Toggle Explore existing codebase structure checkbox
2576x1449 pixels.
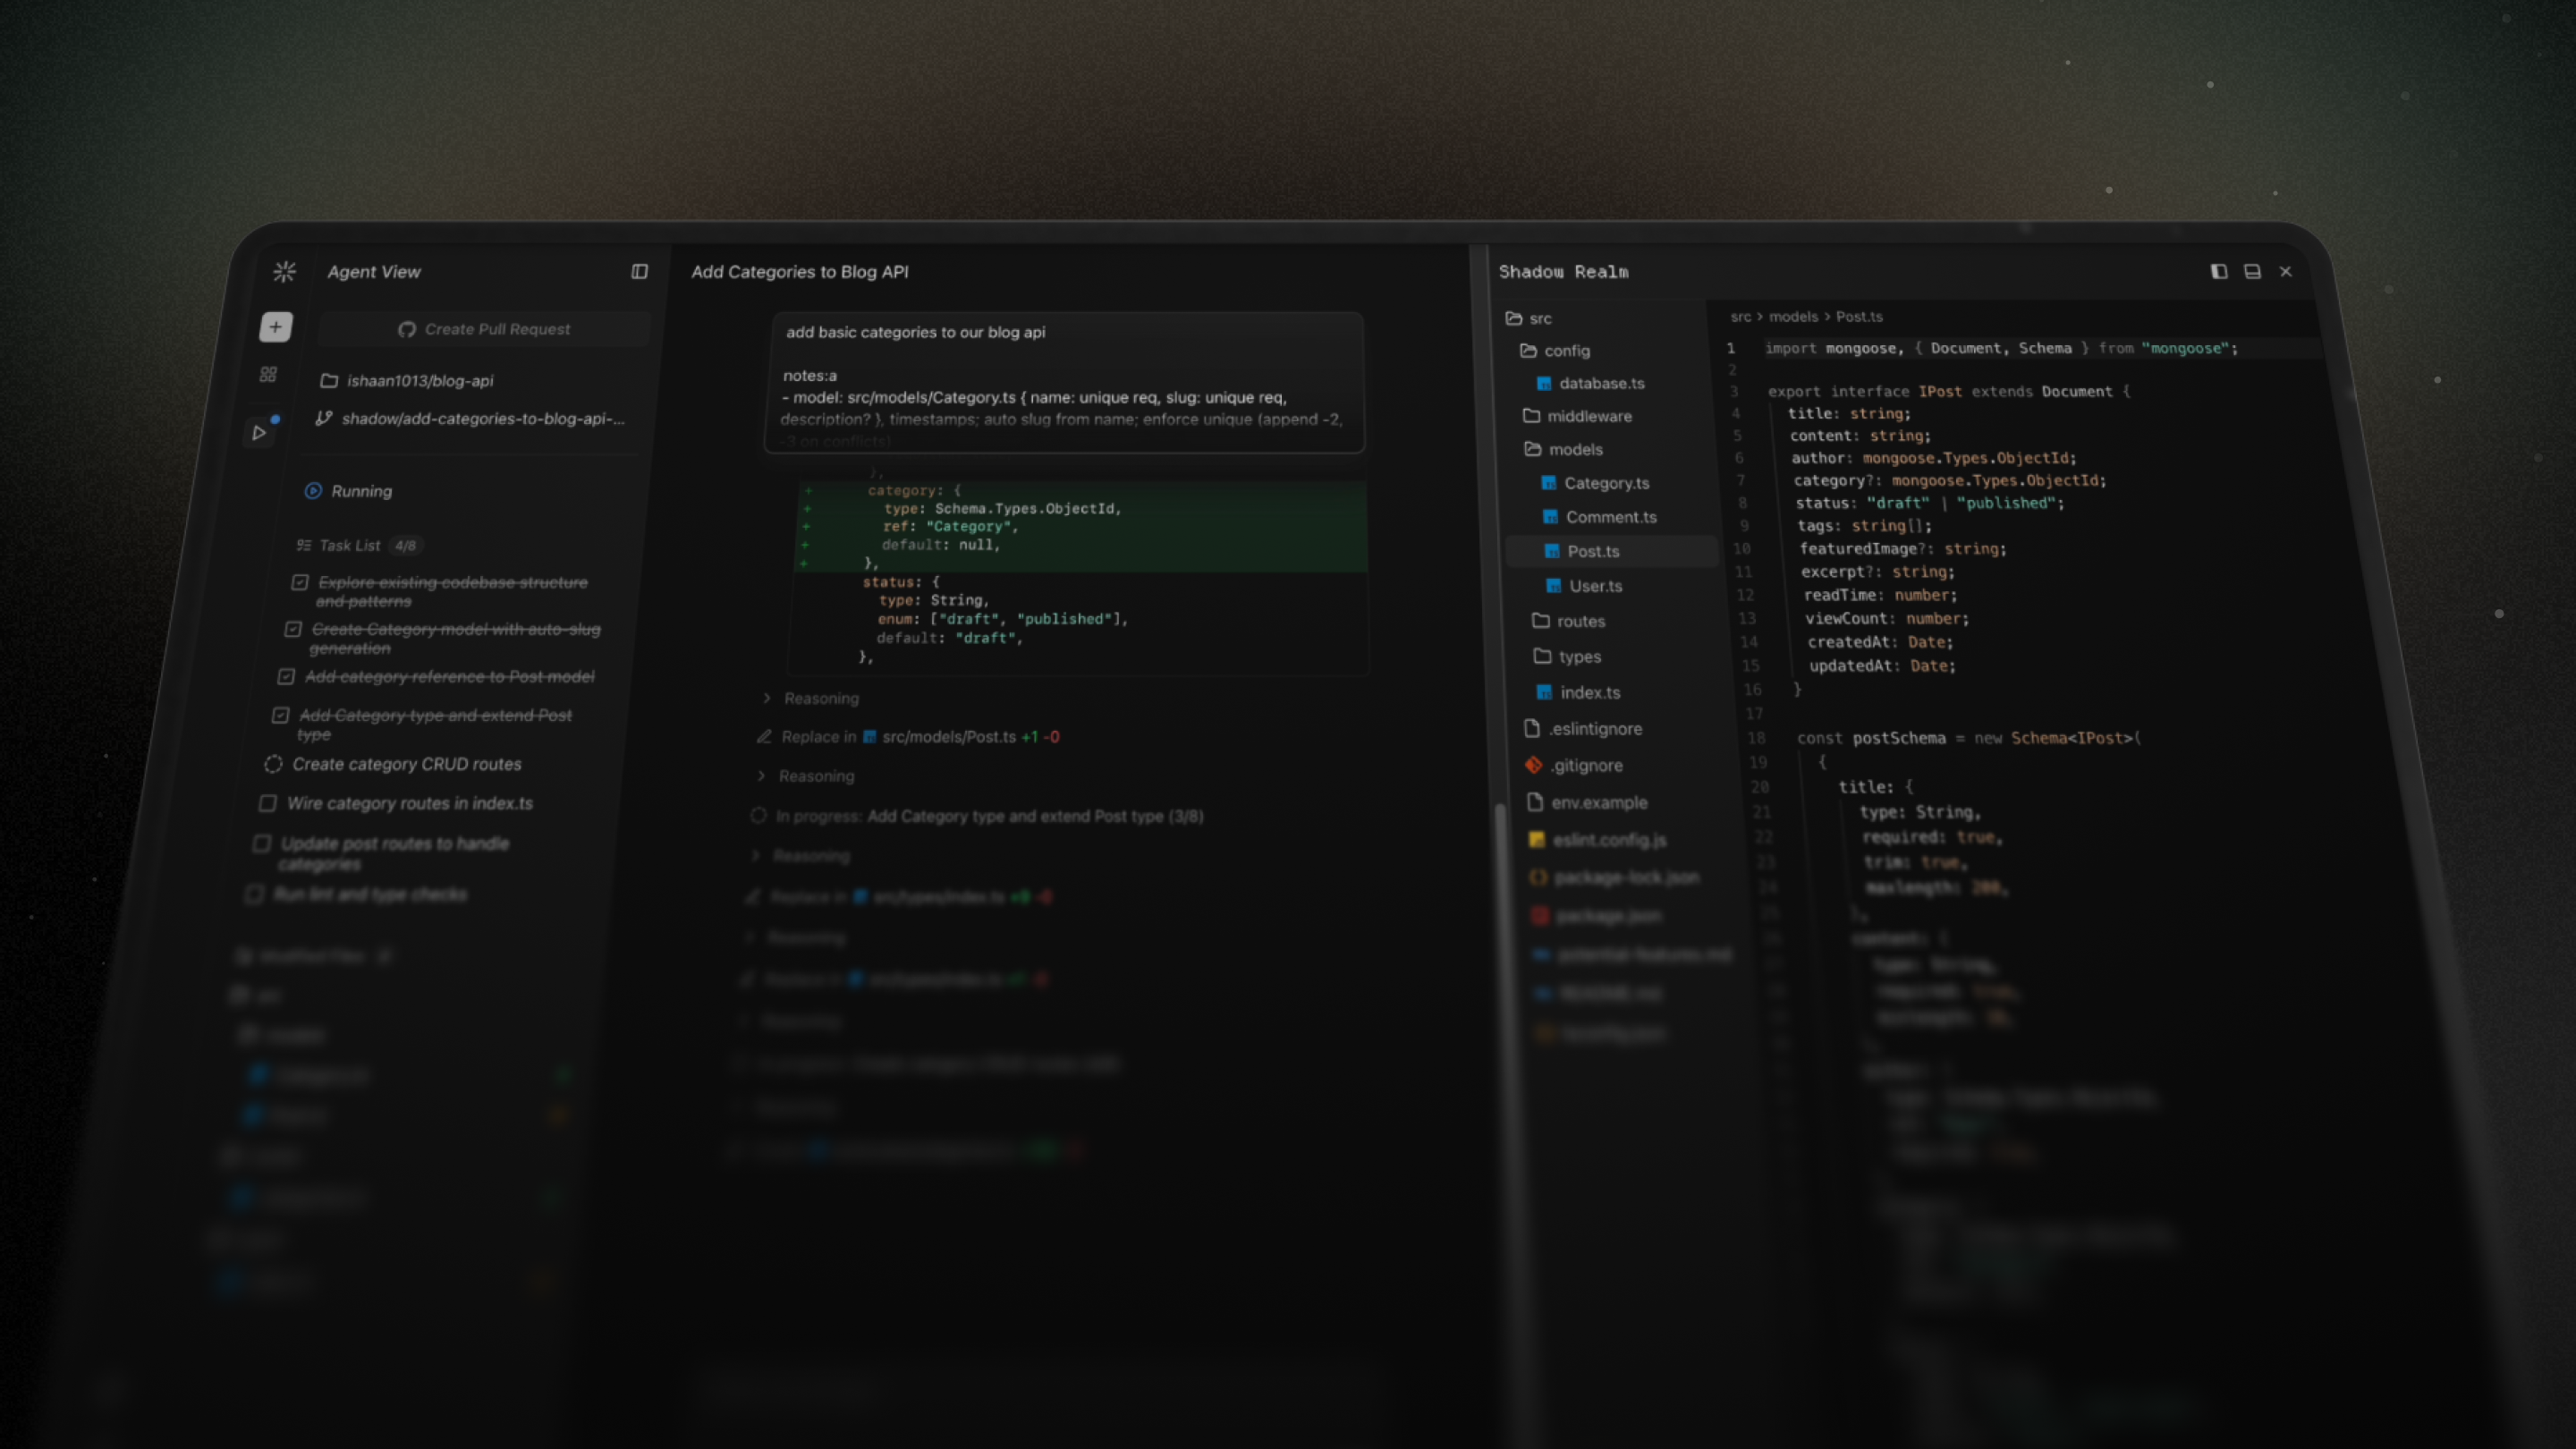(x=299, y=582)
